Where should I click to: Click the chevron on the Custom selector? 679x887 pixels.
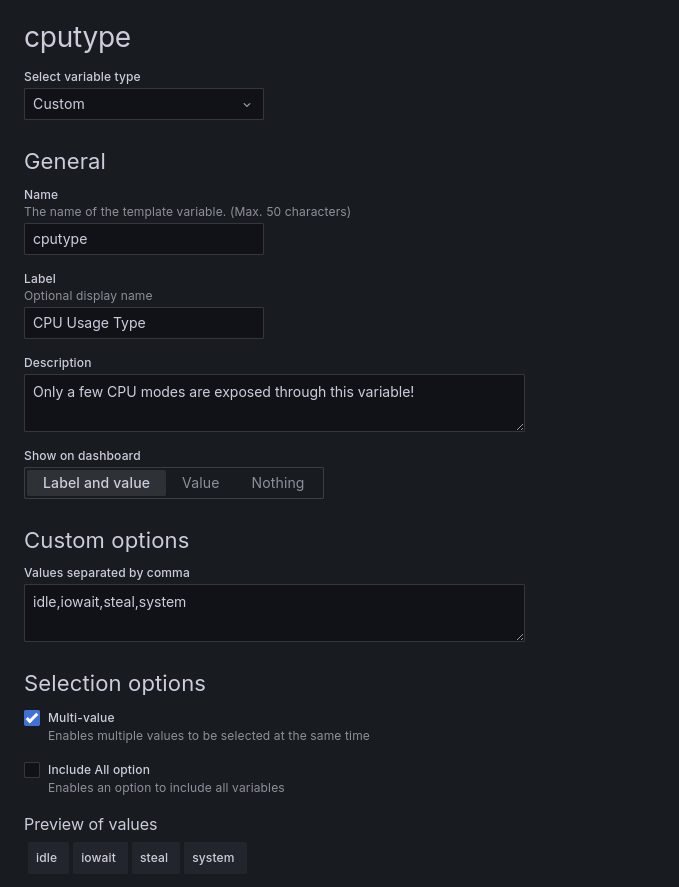pos(247,104)
